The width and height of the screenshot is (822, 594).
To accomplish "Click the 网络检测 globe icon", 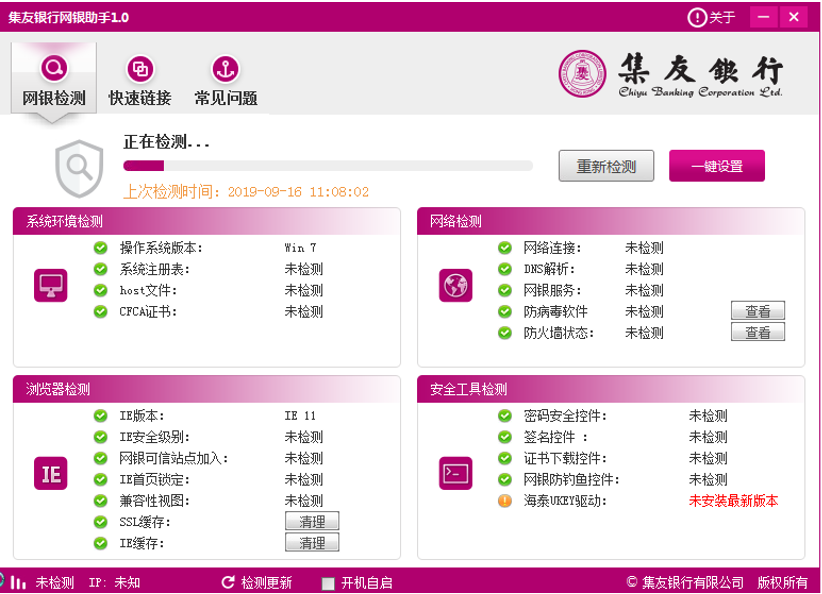I will (456, 286).
